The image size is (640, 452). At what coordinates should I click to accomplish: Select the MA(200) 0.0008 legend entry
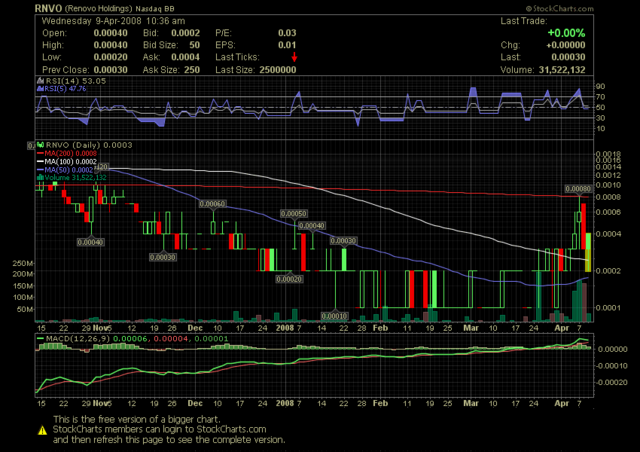pyautogui.click(x=67, y=153)
